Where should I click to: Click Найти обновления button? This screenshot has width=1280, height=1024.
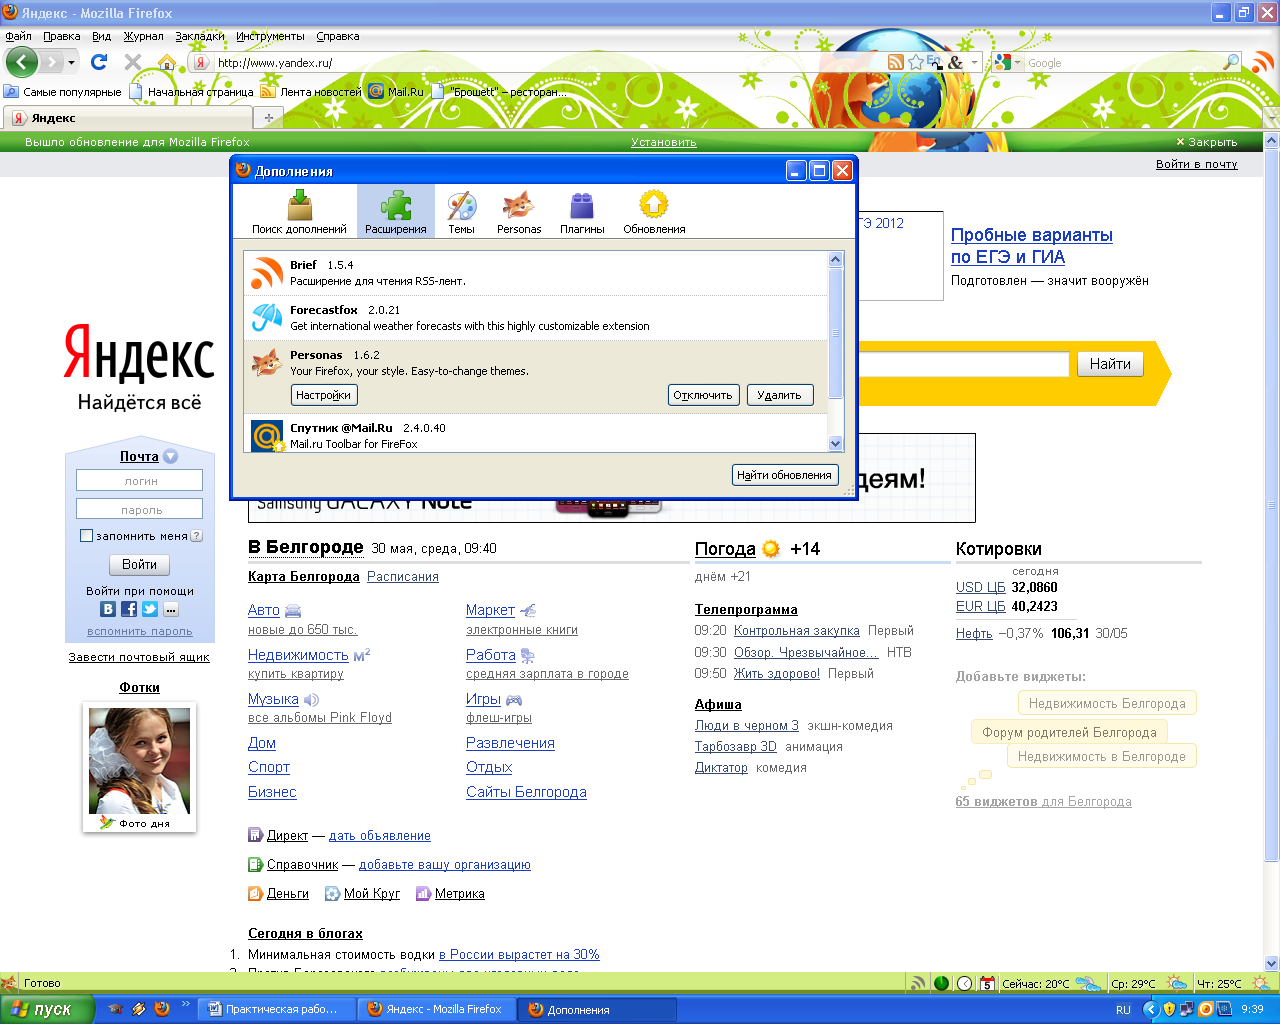click(785, 475)
